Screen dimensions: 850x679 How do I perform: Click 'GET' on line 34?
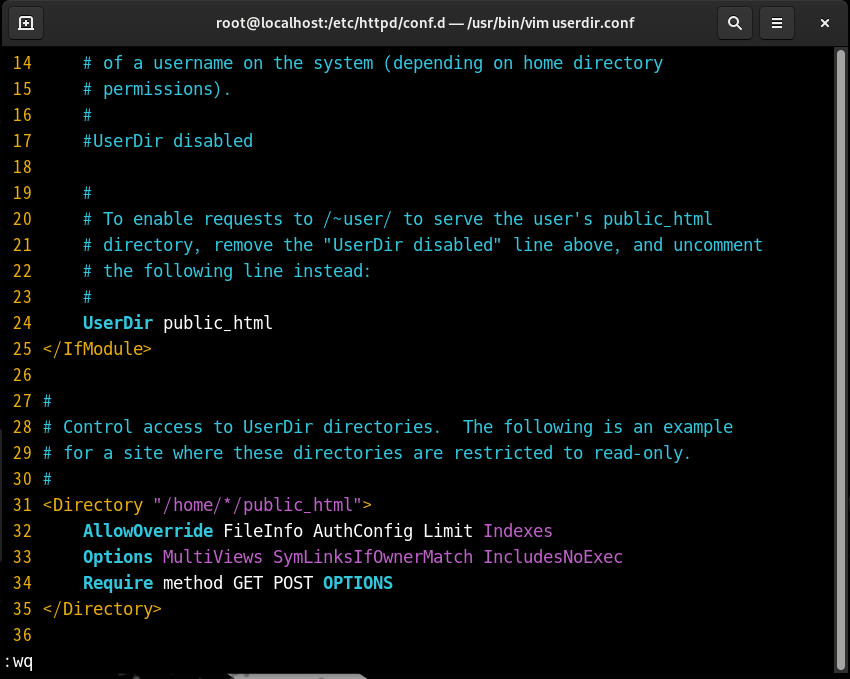point(248,583)
